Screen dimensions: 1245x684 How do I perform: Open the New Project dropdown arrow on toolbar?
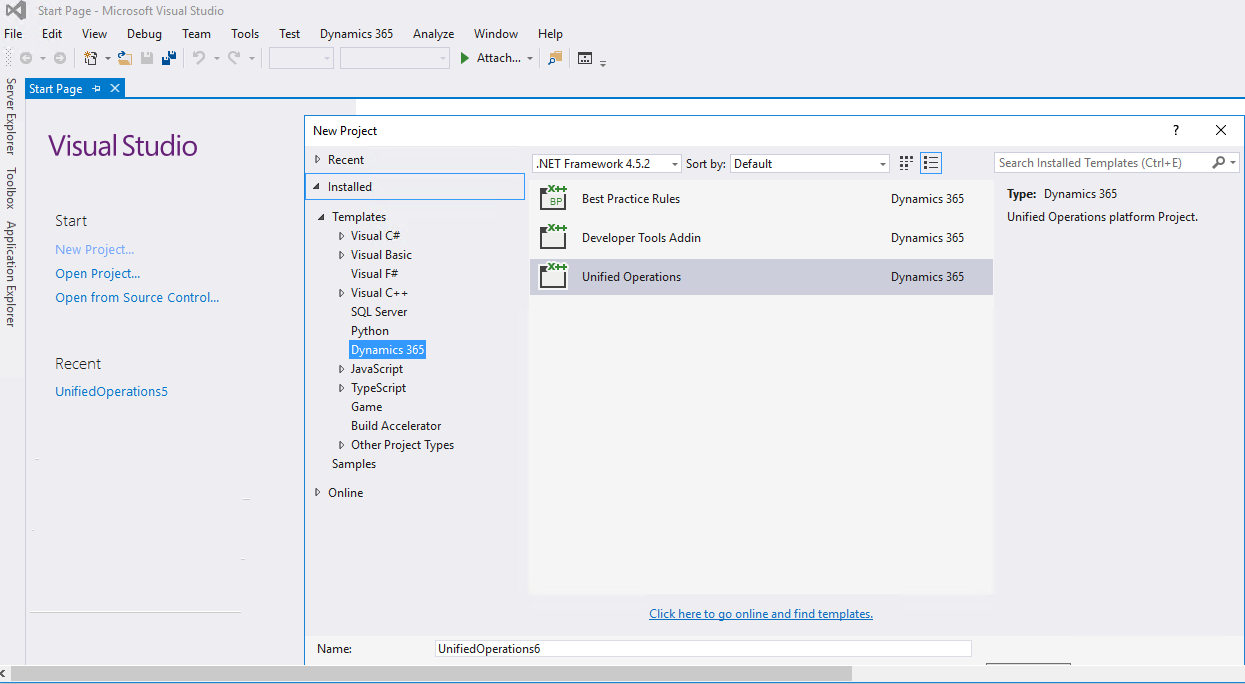pyautogui.click(x=108, y=59)
